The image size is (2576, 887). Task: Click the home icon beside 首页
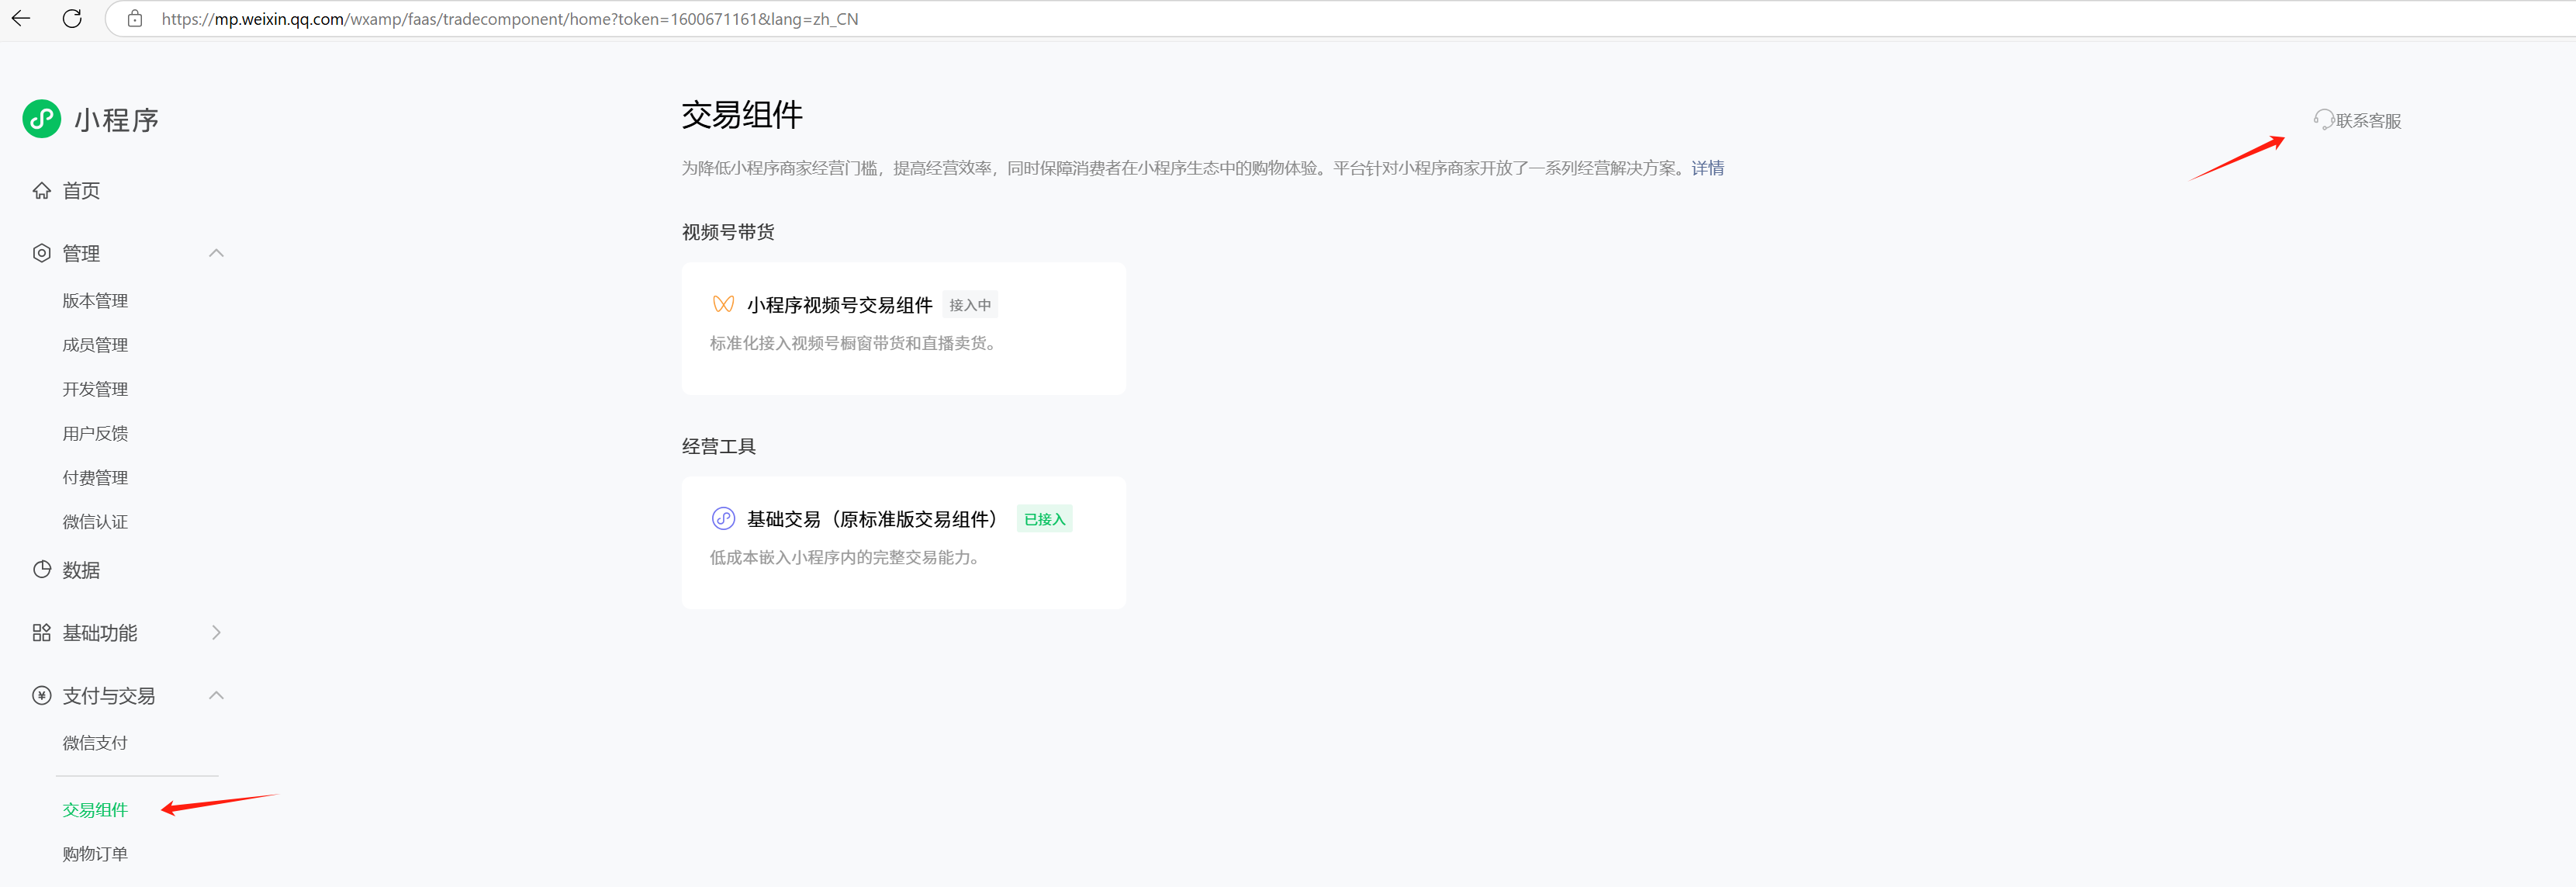click(x=41, y=191)
